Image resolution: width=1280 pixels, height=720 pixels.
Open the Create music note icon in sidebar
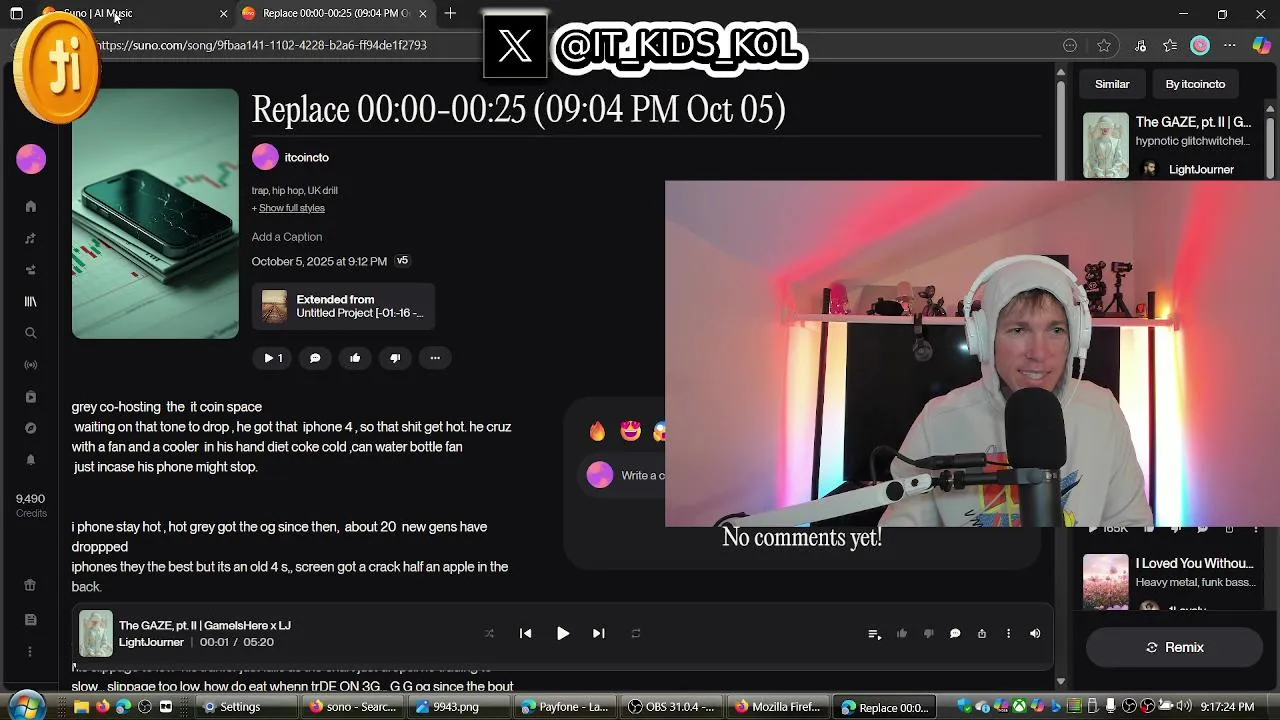[x=31, y=238]
